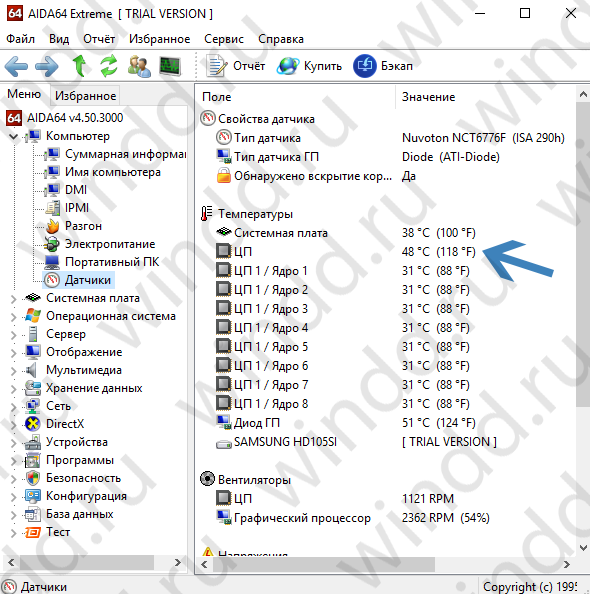This screenshot has height=594, width=590.
Task: Click the Конфигурация icon in tree
Action: 33,496
